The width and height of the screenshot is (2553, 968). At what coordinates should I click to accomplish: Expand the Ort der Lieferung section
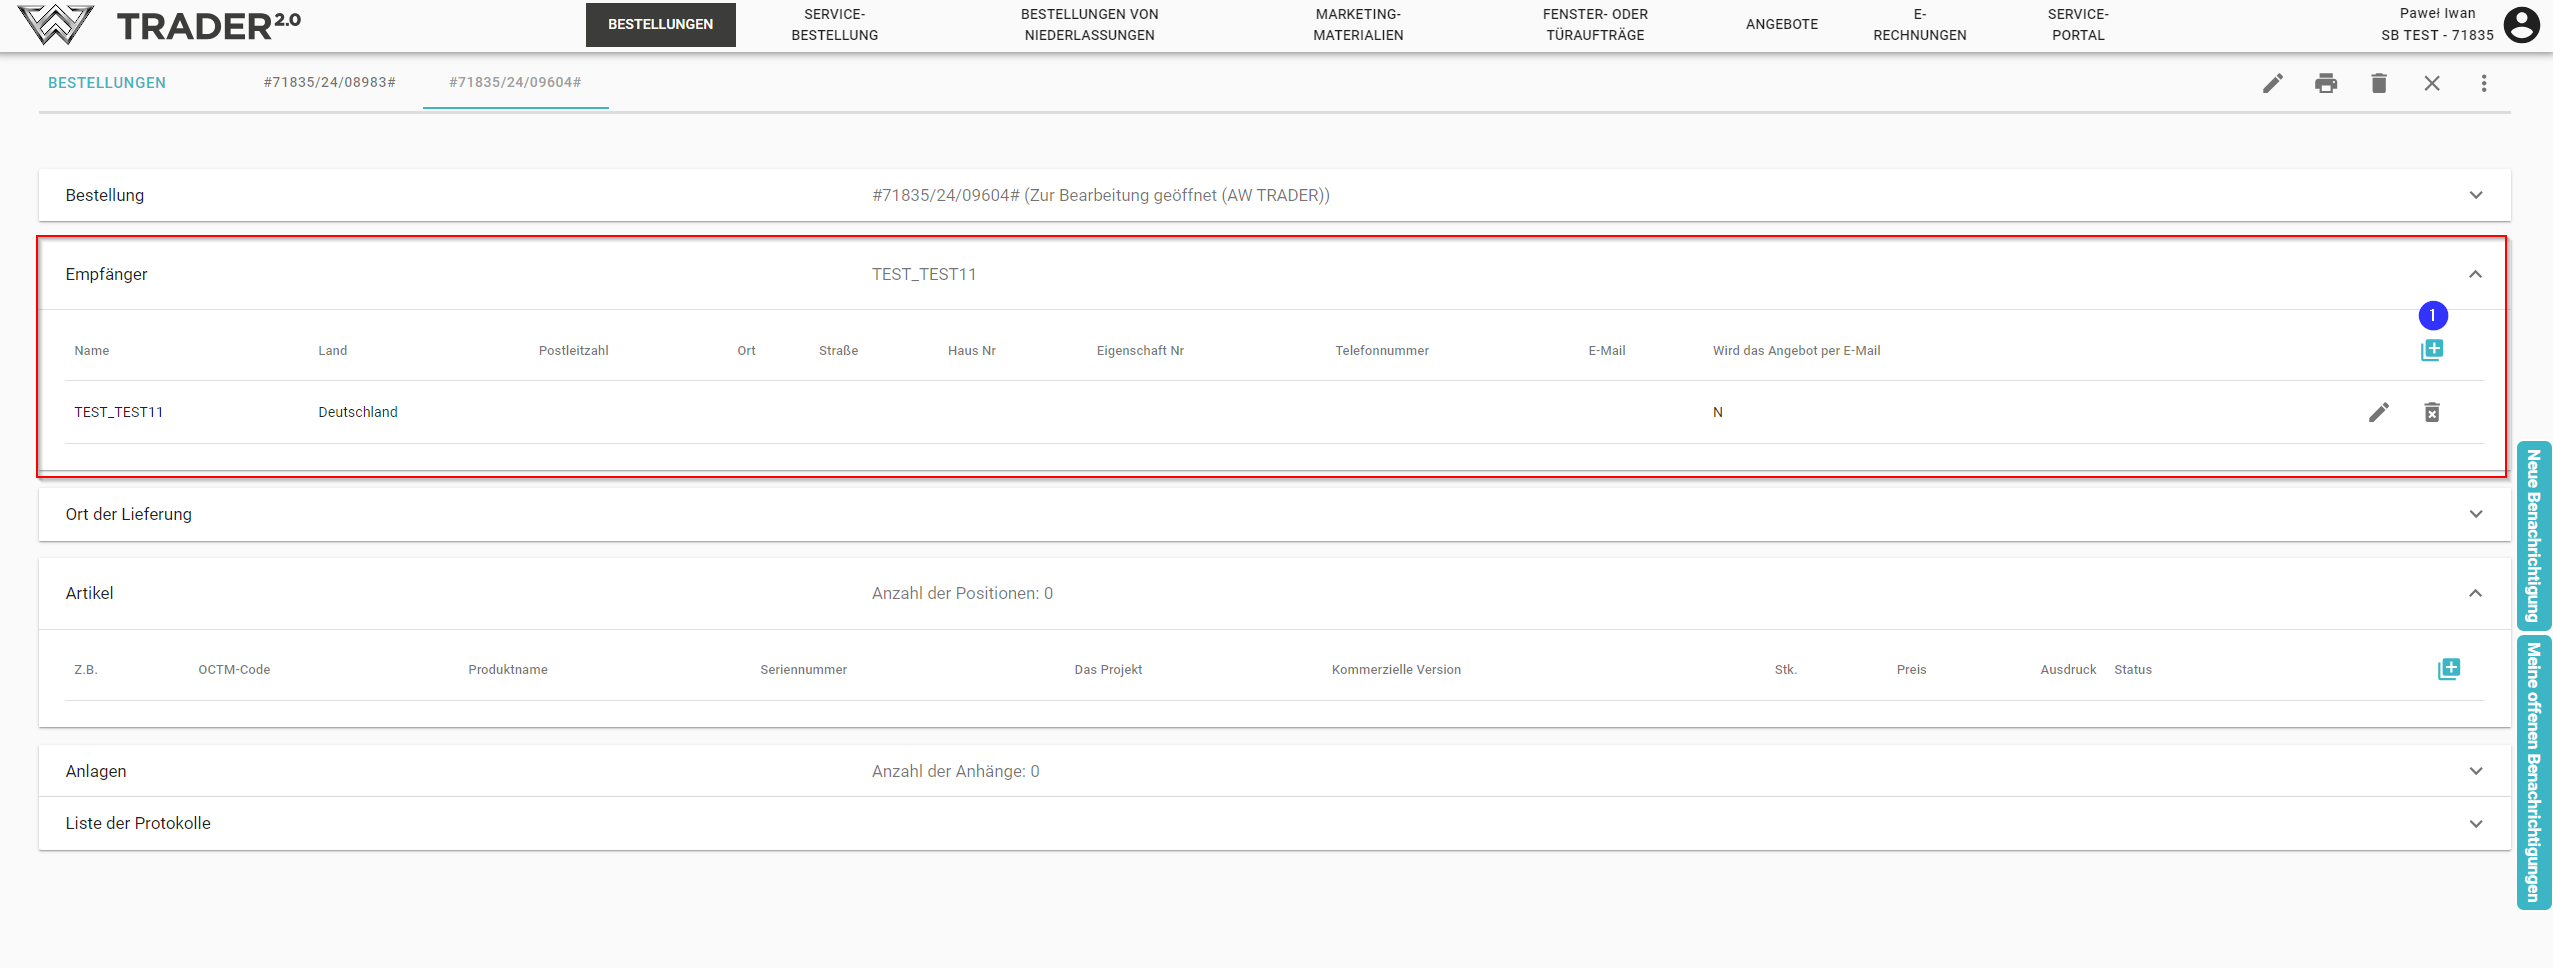(x=2475, y=514)
